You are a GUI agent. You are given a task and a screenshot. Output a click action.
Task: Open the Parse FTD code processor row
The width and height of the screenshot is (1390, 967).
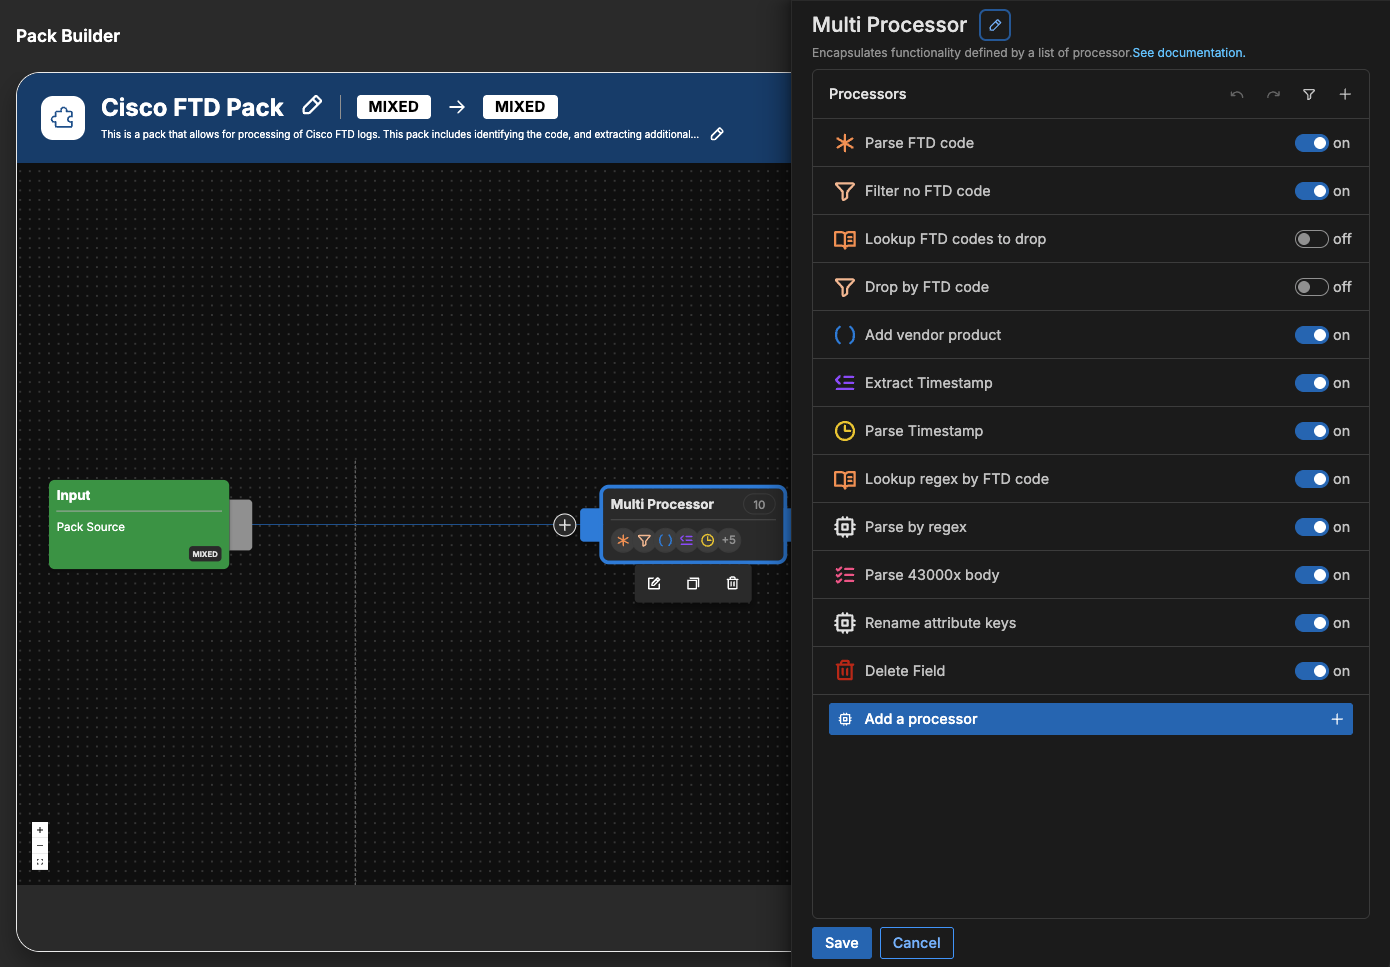pyautogui.click(x=1090, y=143)
